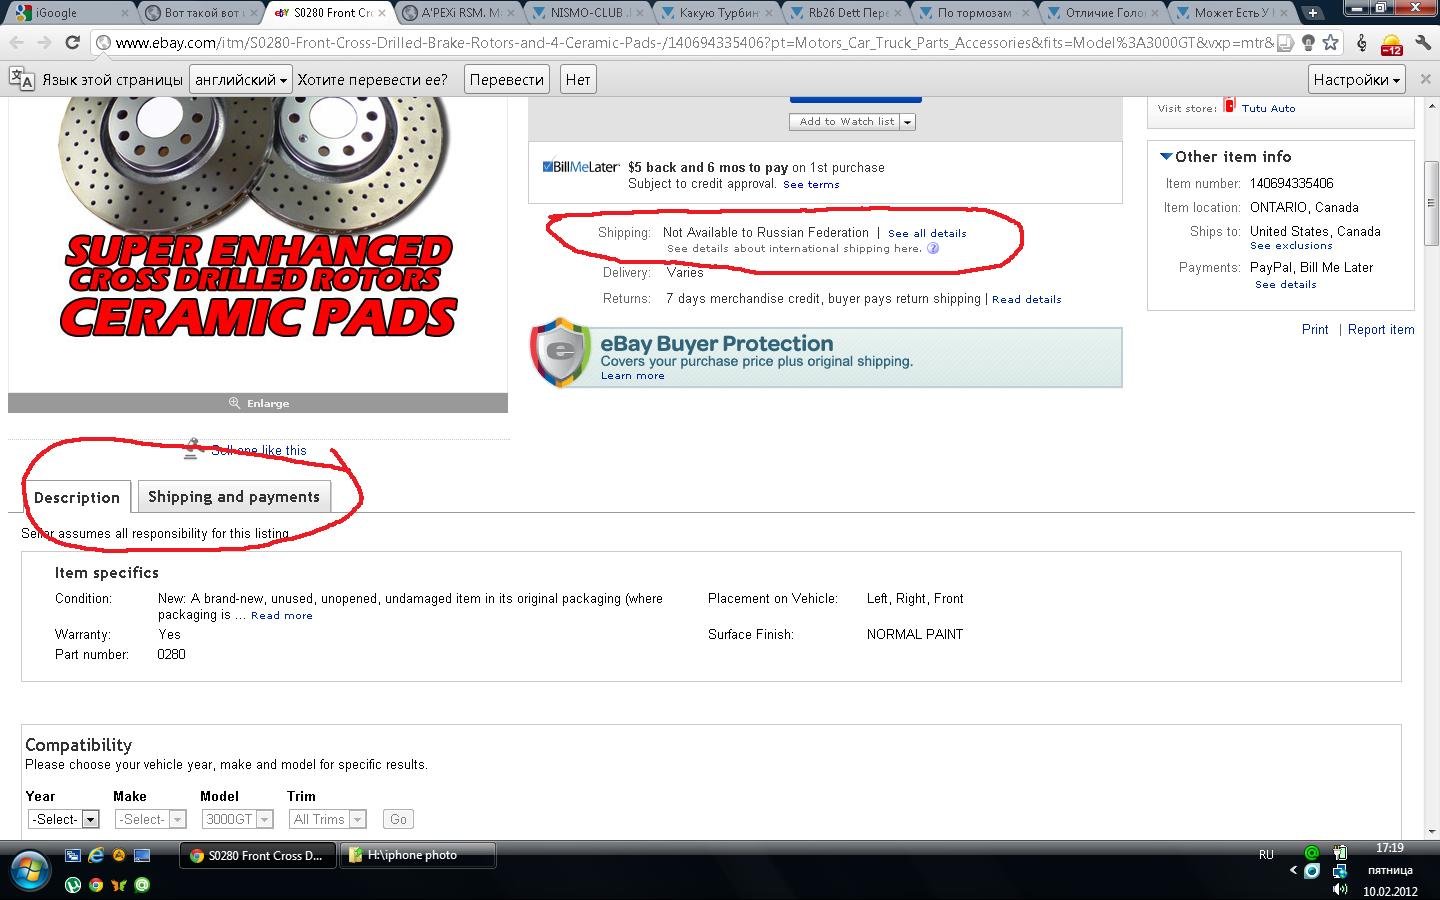Open the Tutu Auto store link

pyautogui.click(x=1268, y=108)
